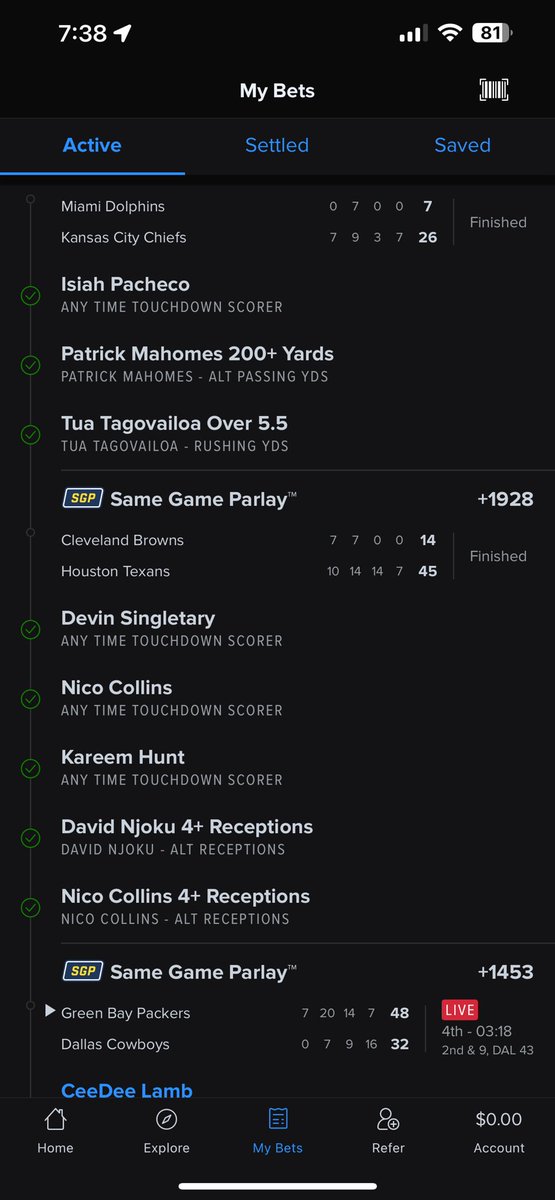Open the barcode scanner icon
Image resolution: width=555 pixels, height=1200 pixels.
(494, 90)
